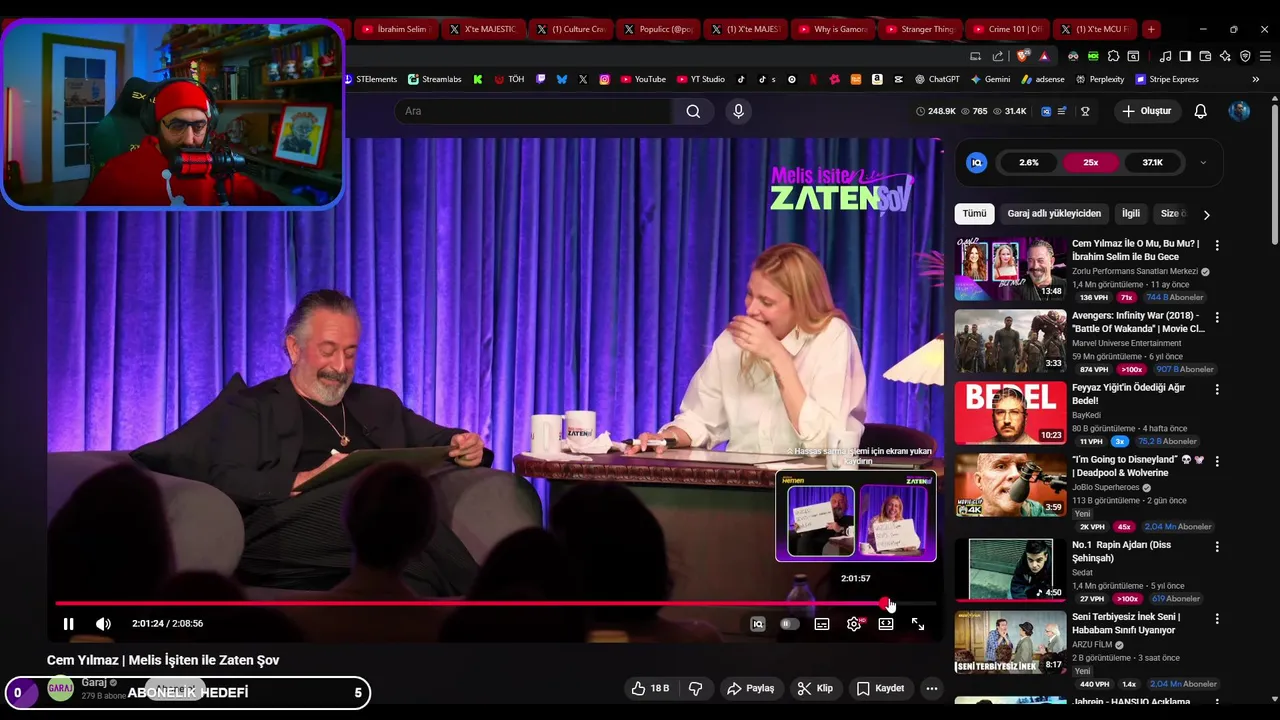Viewport: 1280px width, 720px height.
Task: Open Feyyaz Yiğit'in Ödediği Ağır Bedel thumbnail
Action: (x=1010, y=412)
